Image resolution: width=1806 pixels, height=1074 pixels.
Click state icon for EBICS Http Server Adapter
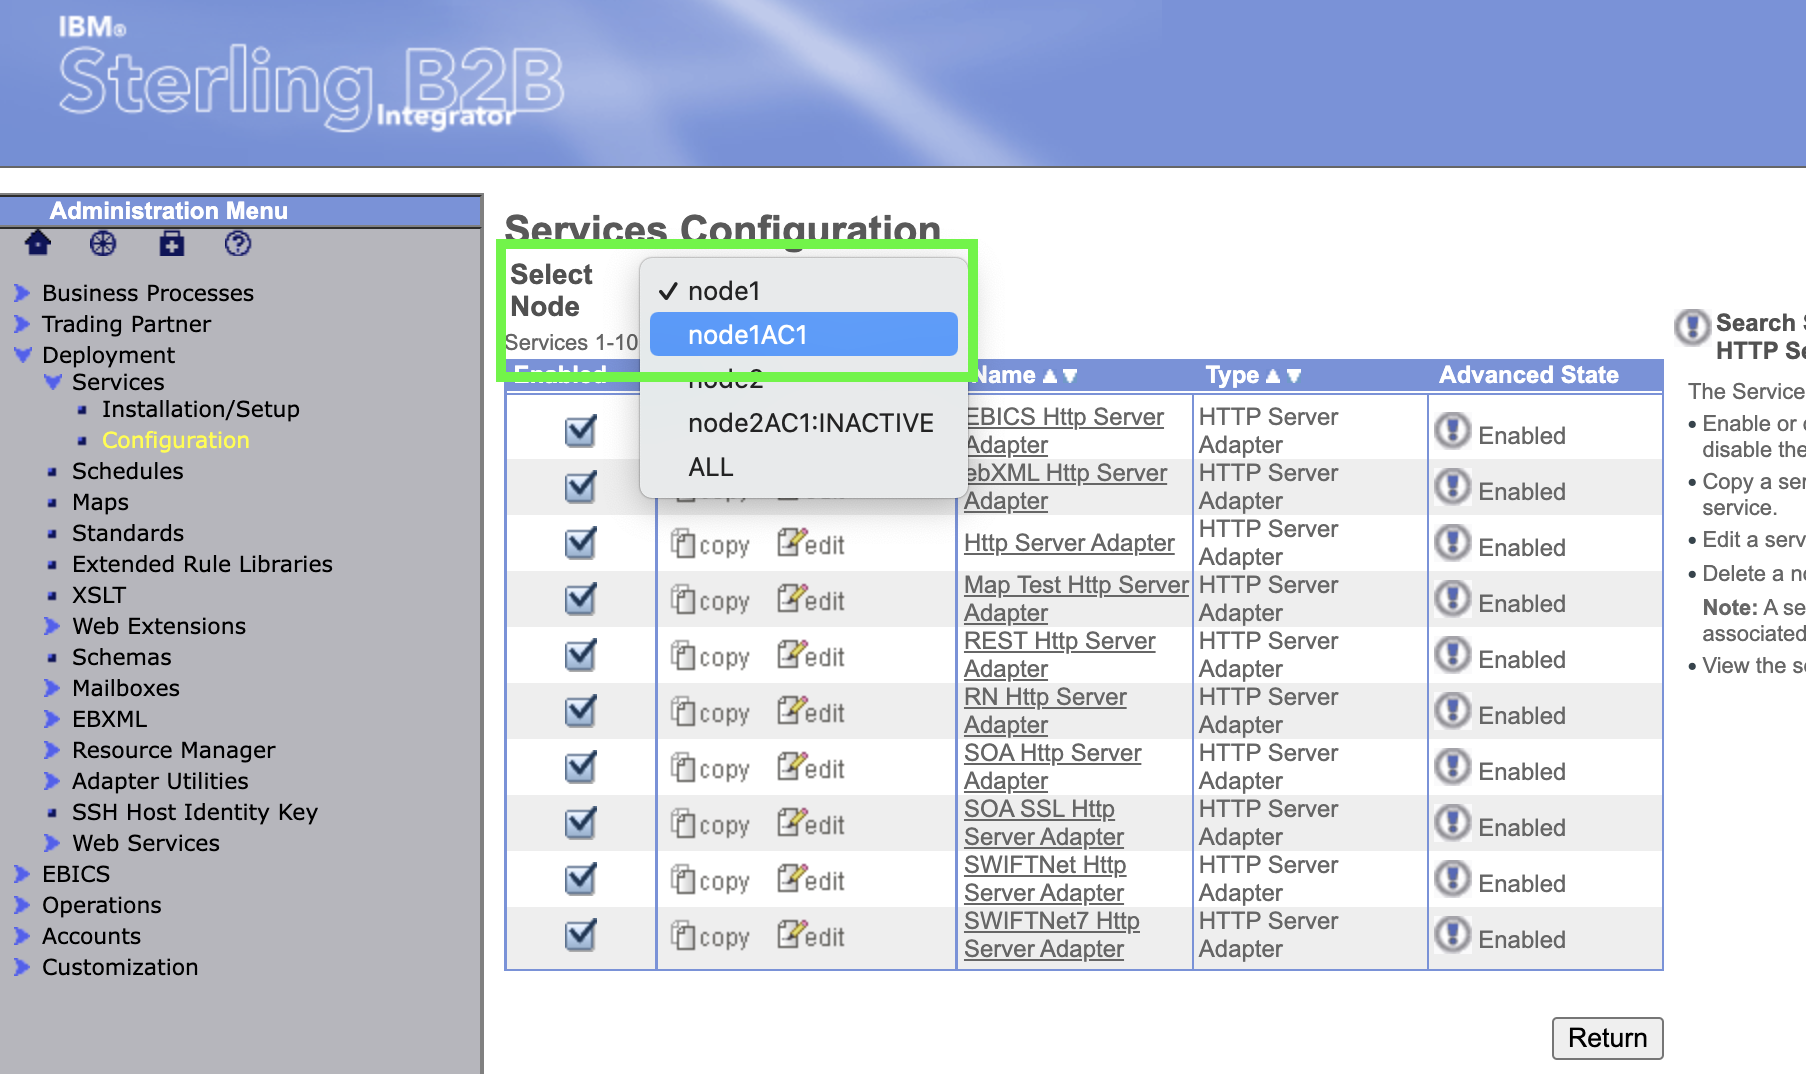[x=1452, y=431]
